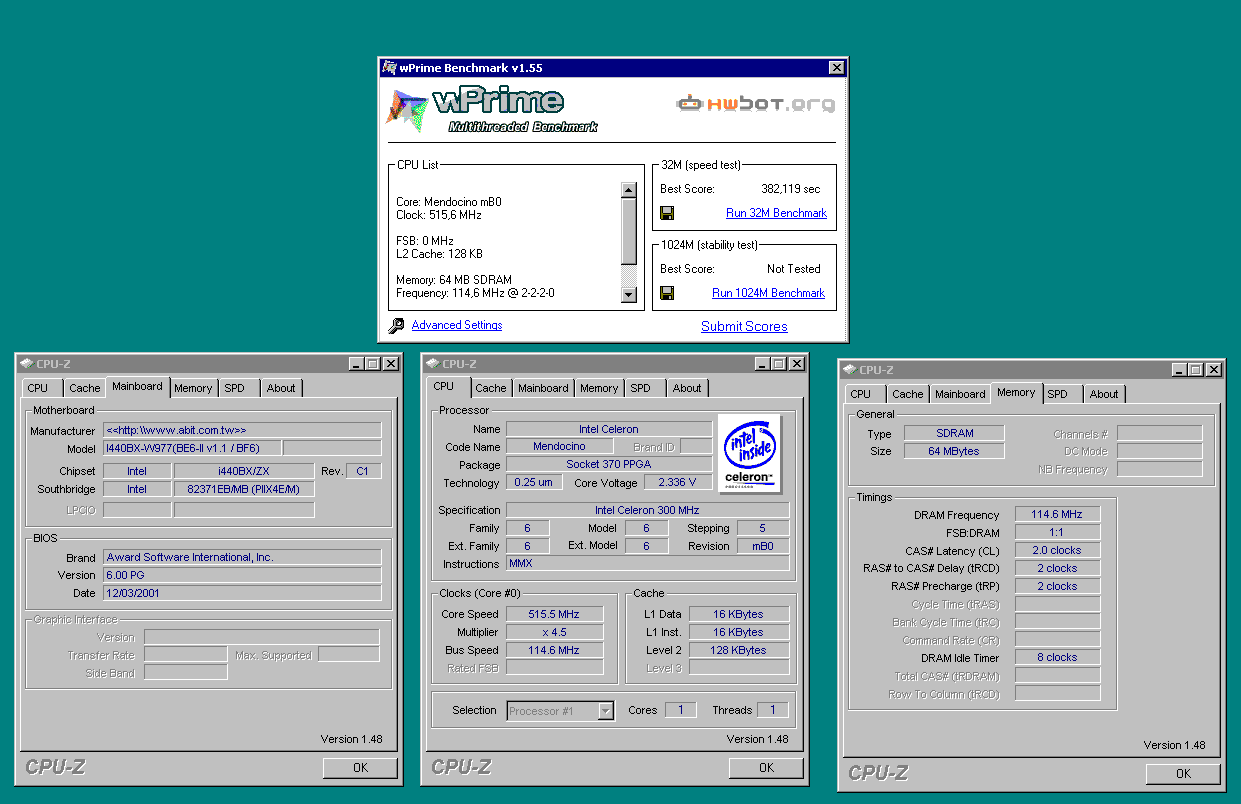Click OK in the Memory CPU-Z window
1241x804 pixels.
[1183, 774]
